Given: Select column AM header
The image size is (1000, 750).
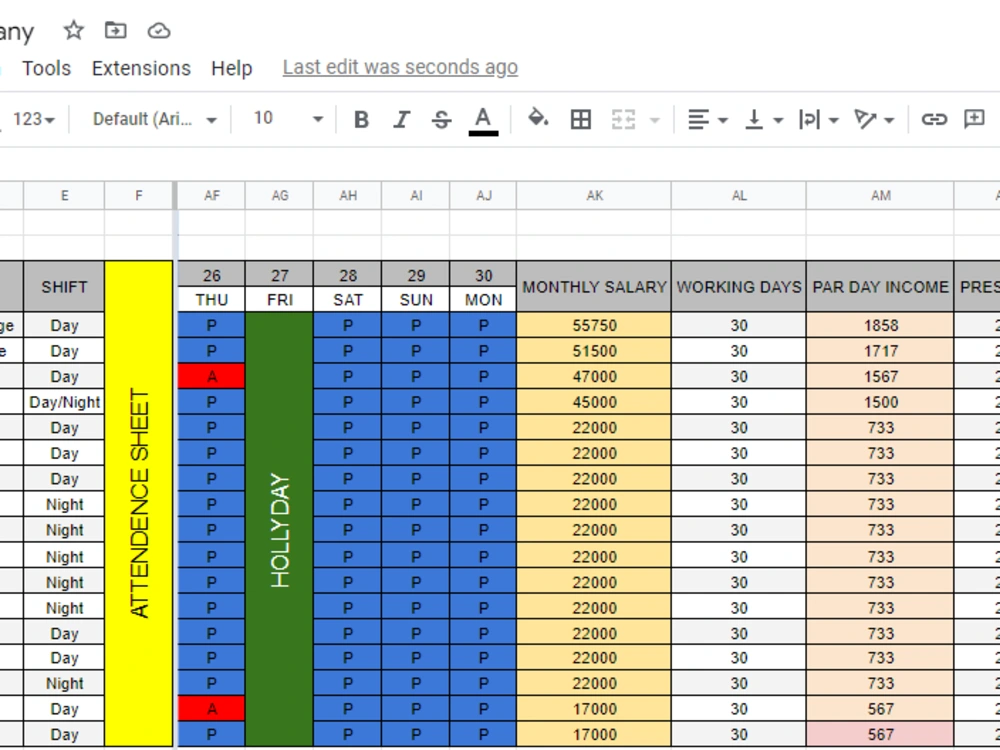Looking at the screenshot, I should 880,196.
